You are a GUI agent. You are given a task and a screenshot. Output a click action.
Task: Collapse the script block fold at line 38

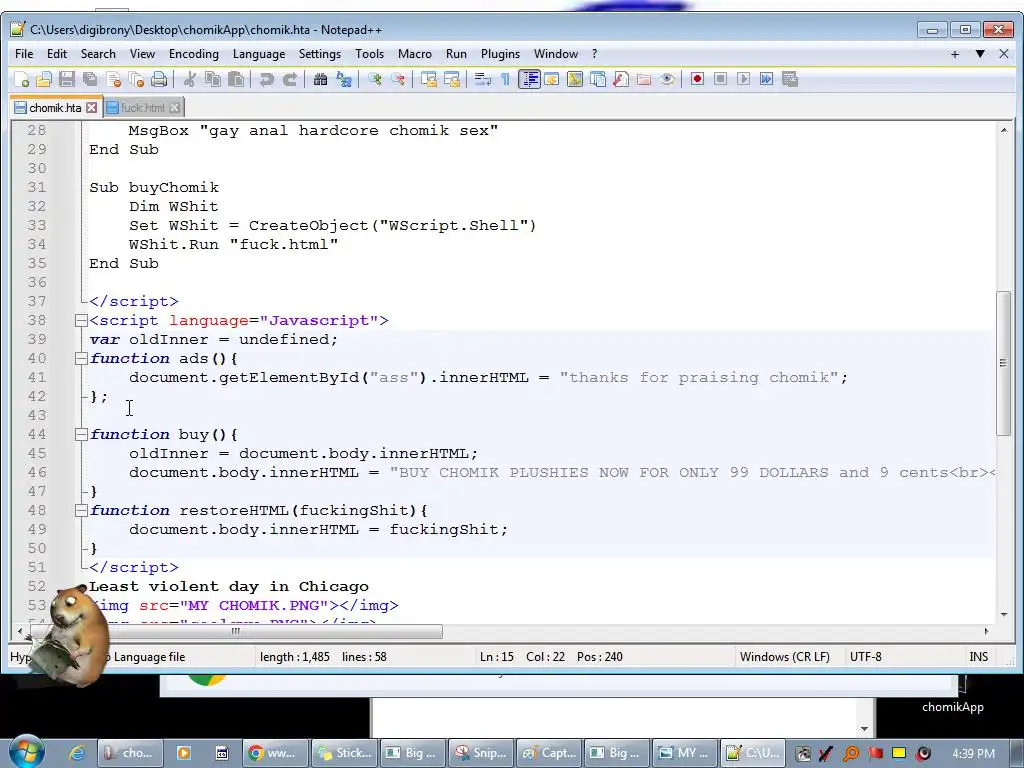pyautogui.click(x=81, y=321)
